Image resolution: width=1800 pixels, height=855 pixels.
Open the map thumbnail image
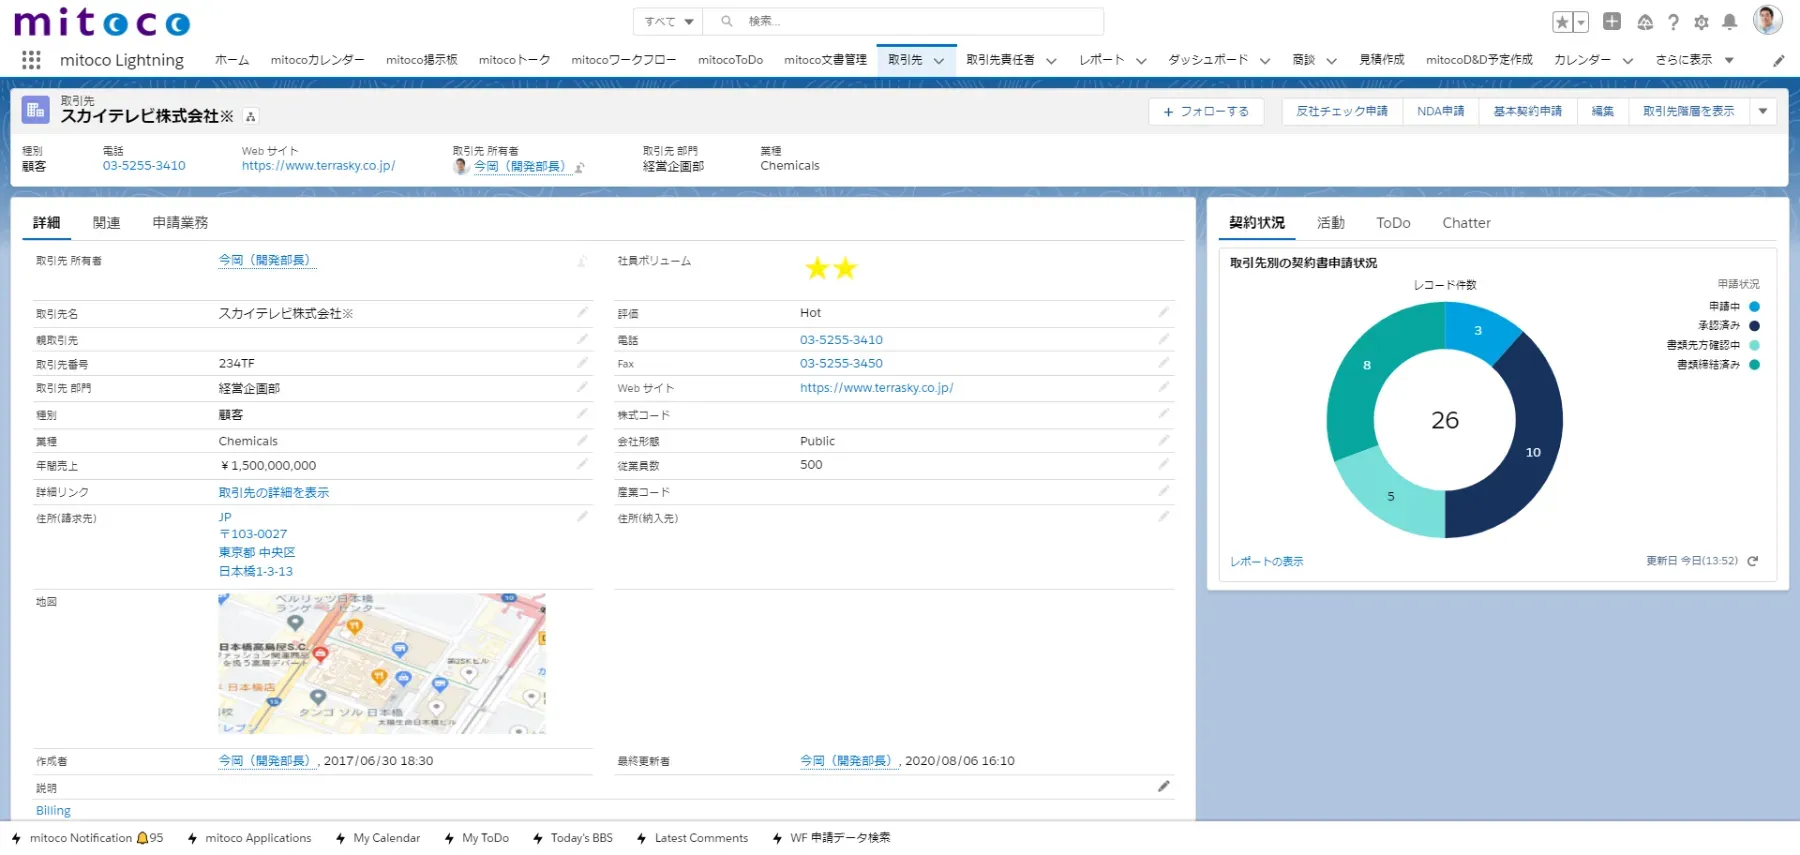(x=382, y=664)
